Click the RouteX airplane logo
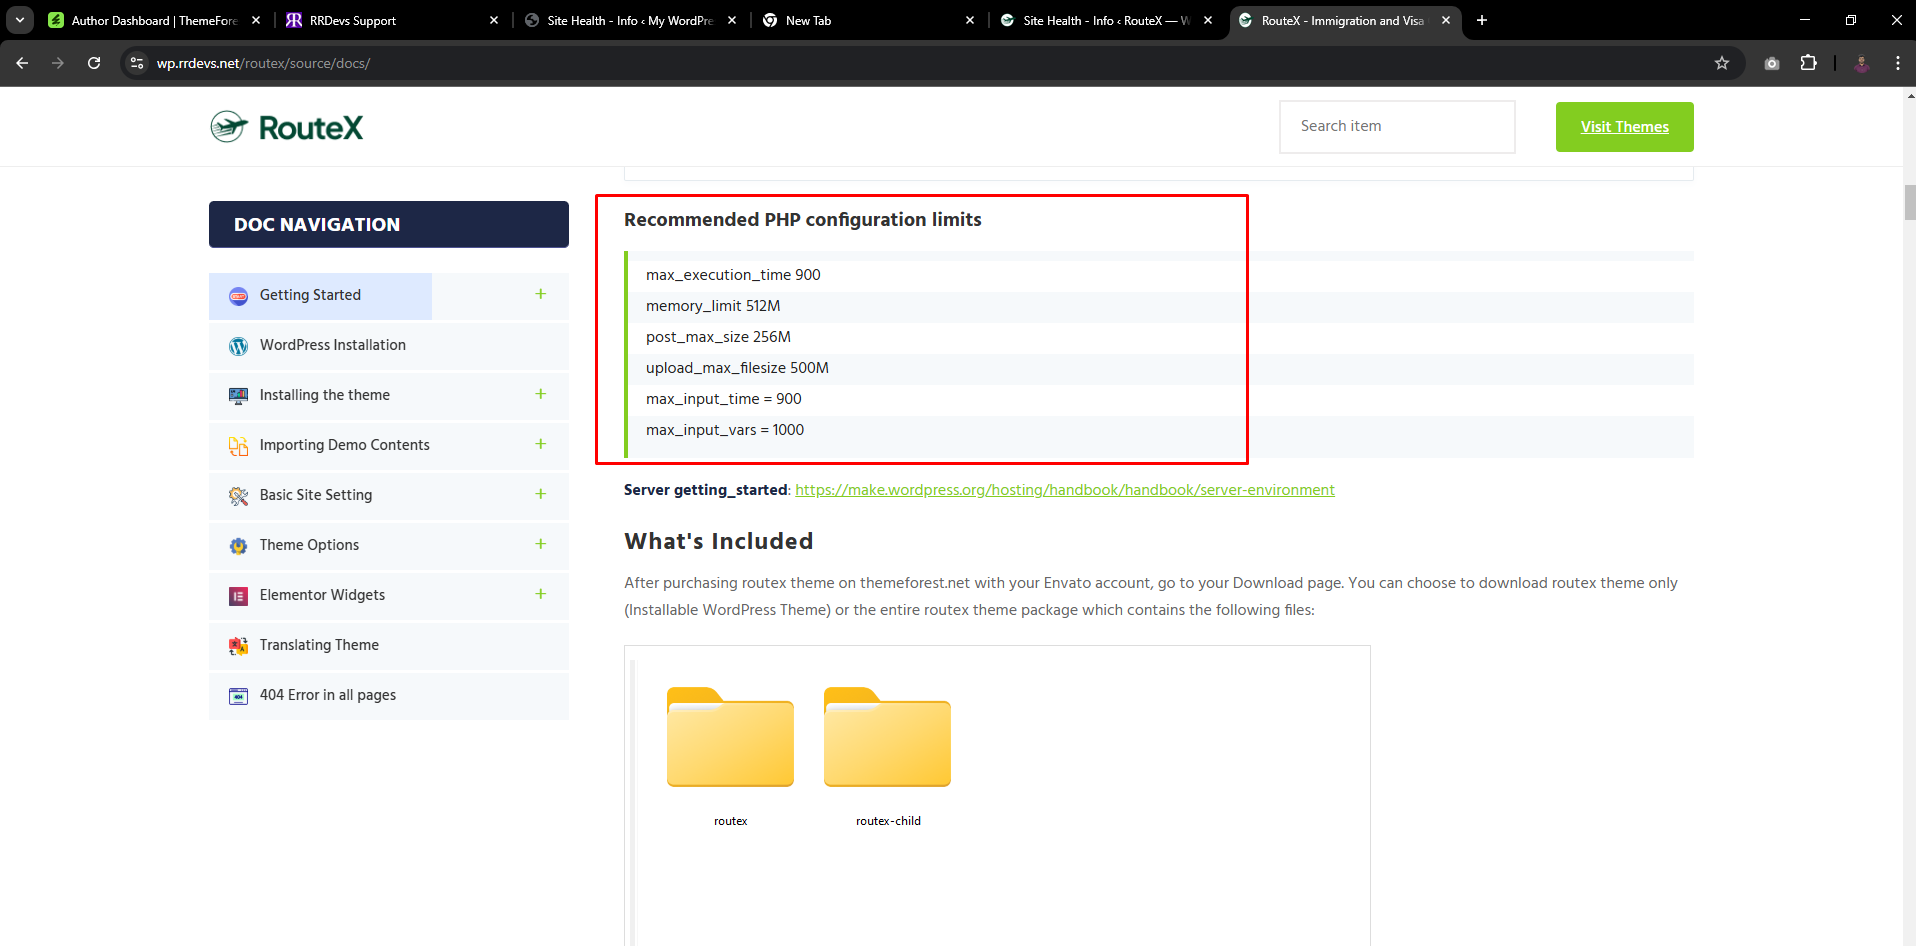The width and height of the screenshot is (1916, 946). [x=286, y=127]
